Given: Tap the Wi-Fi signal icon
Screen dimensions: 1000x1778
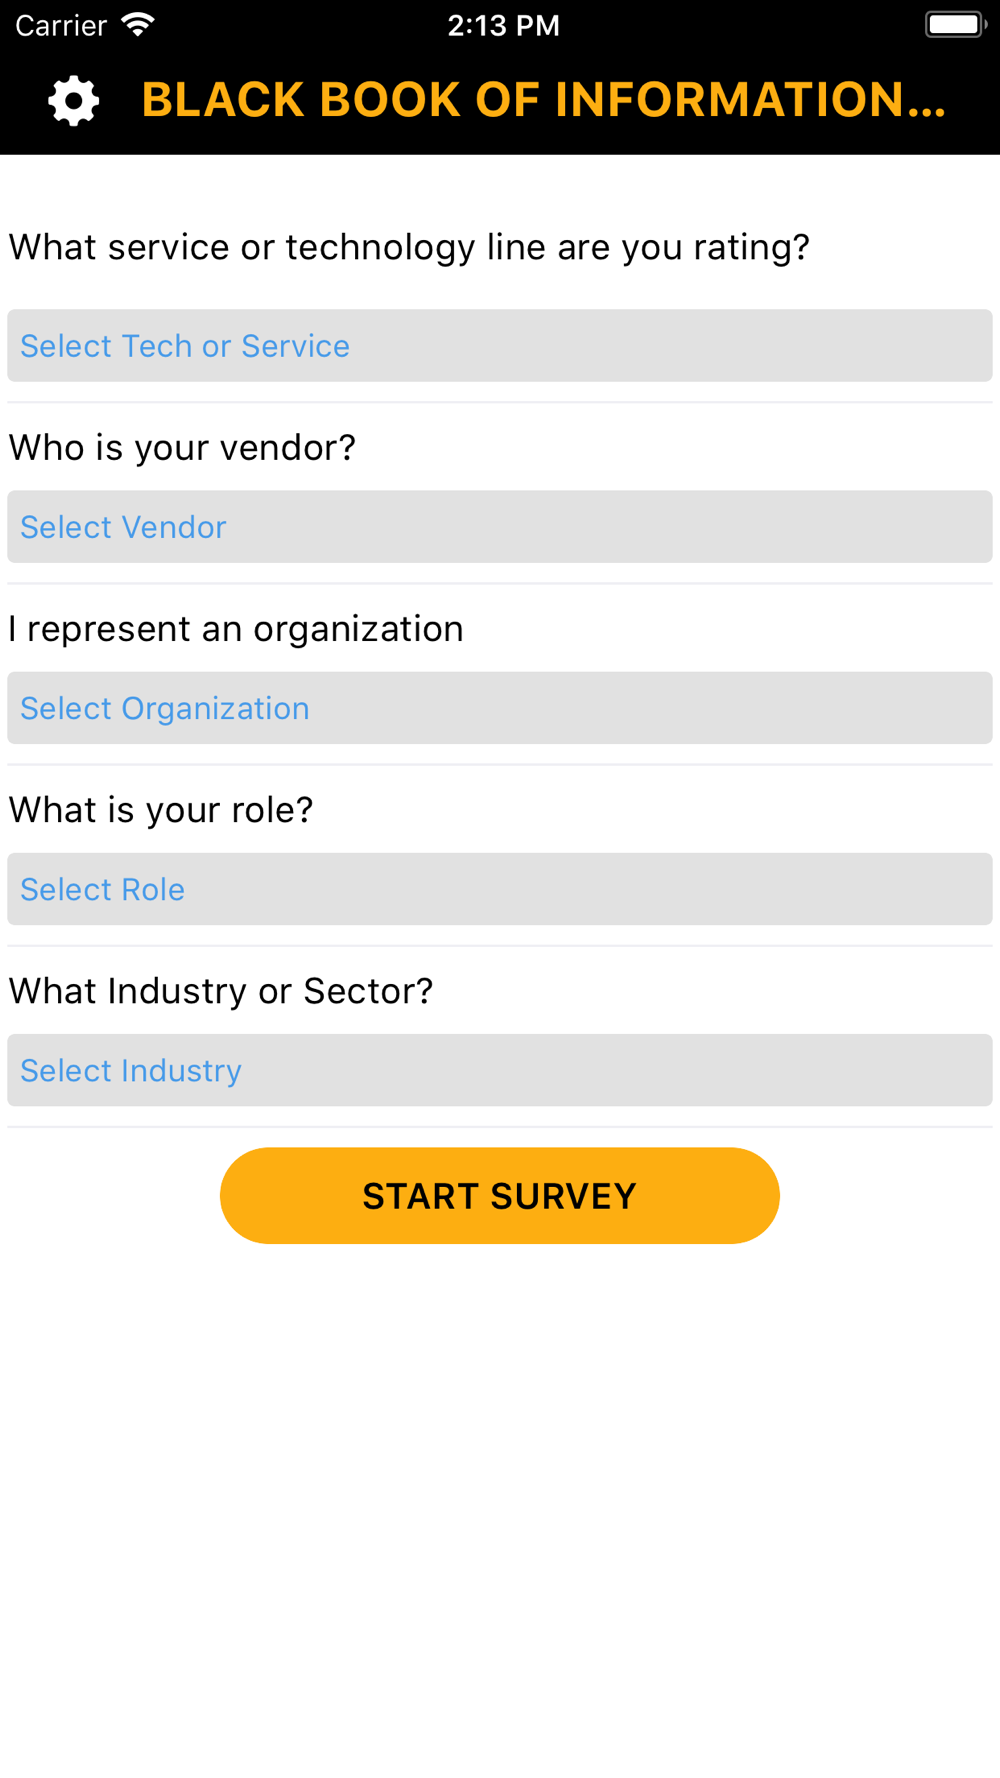Looking at the screenshot, I should click(137, 24).
